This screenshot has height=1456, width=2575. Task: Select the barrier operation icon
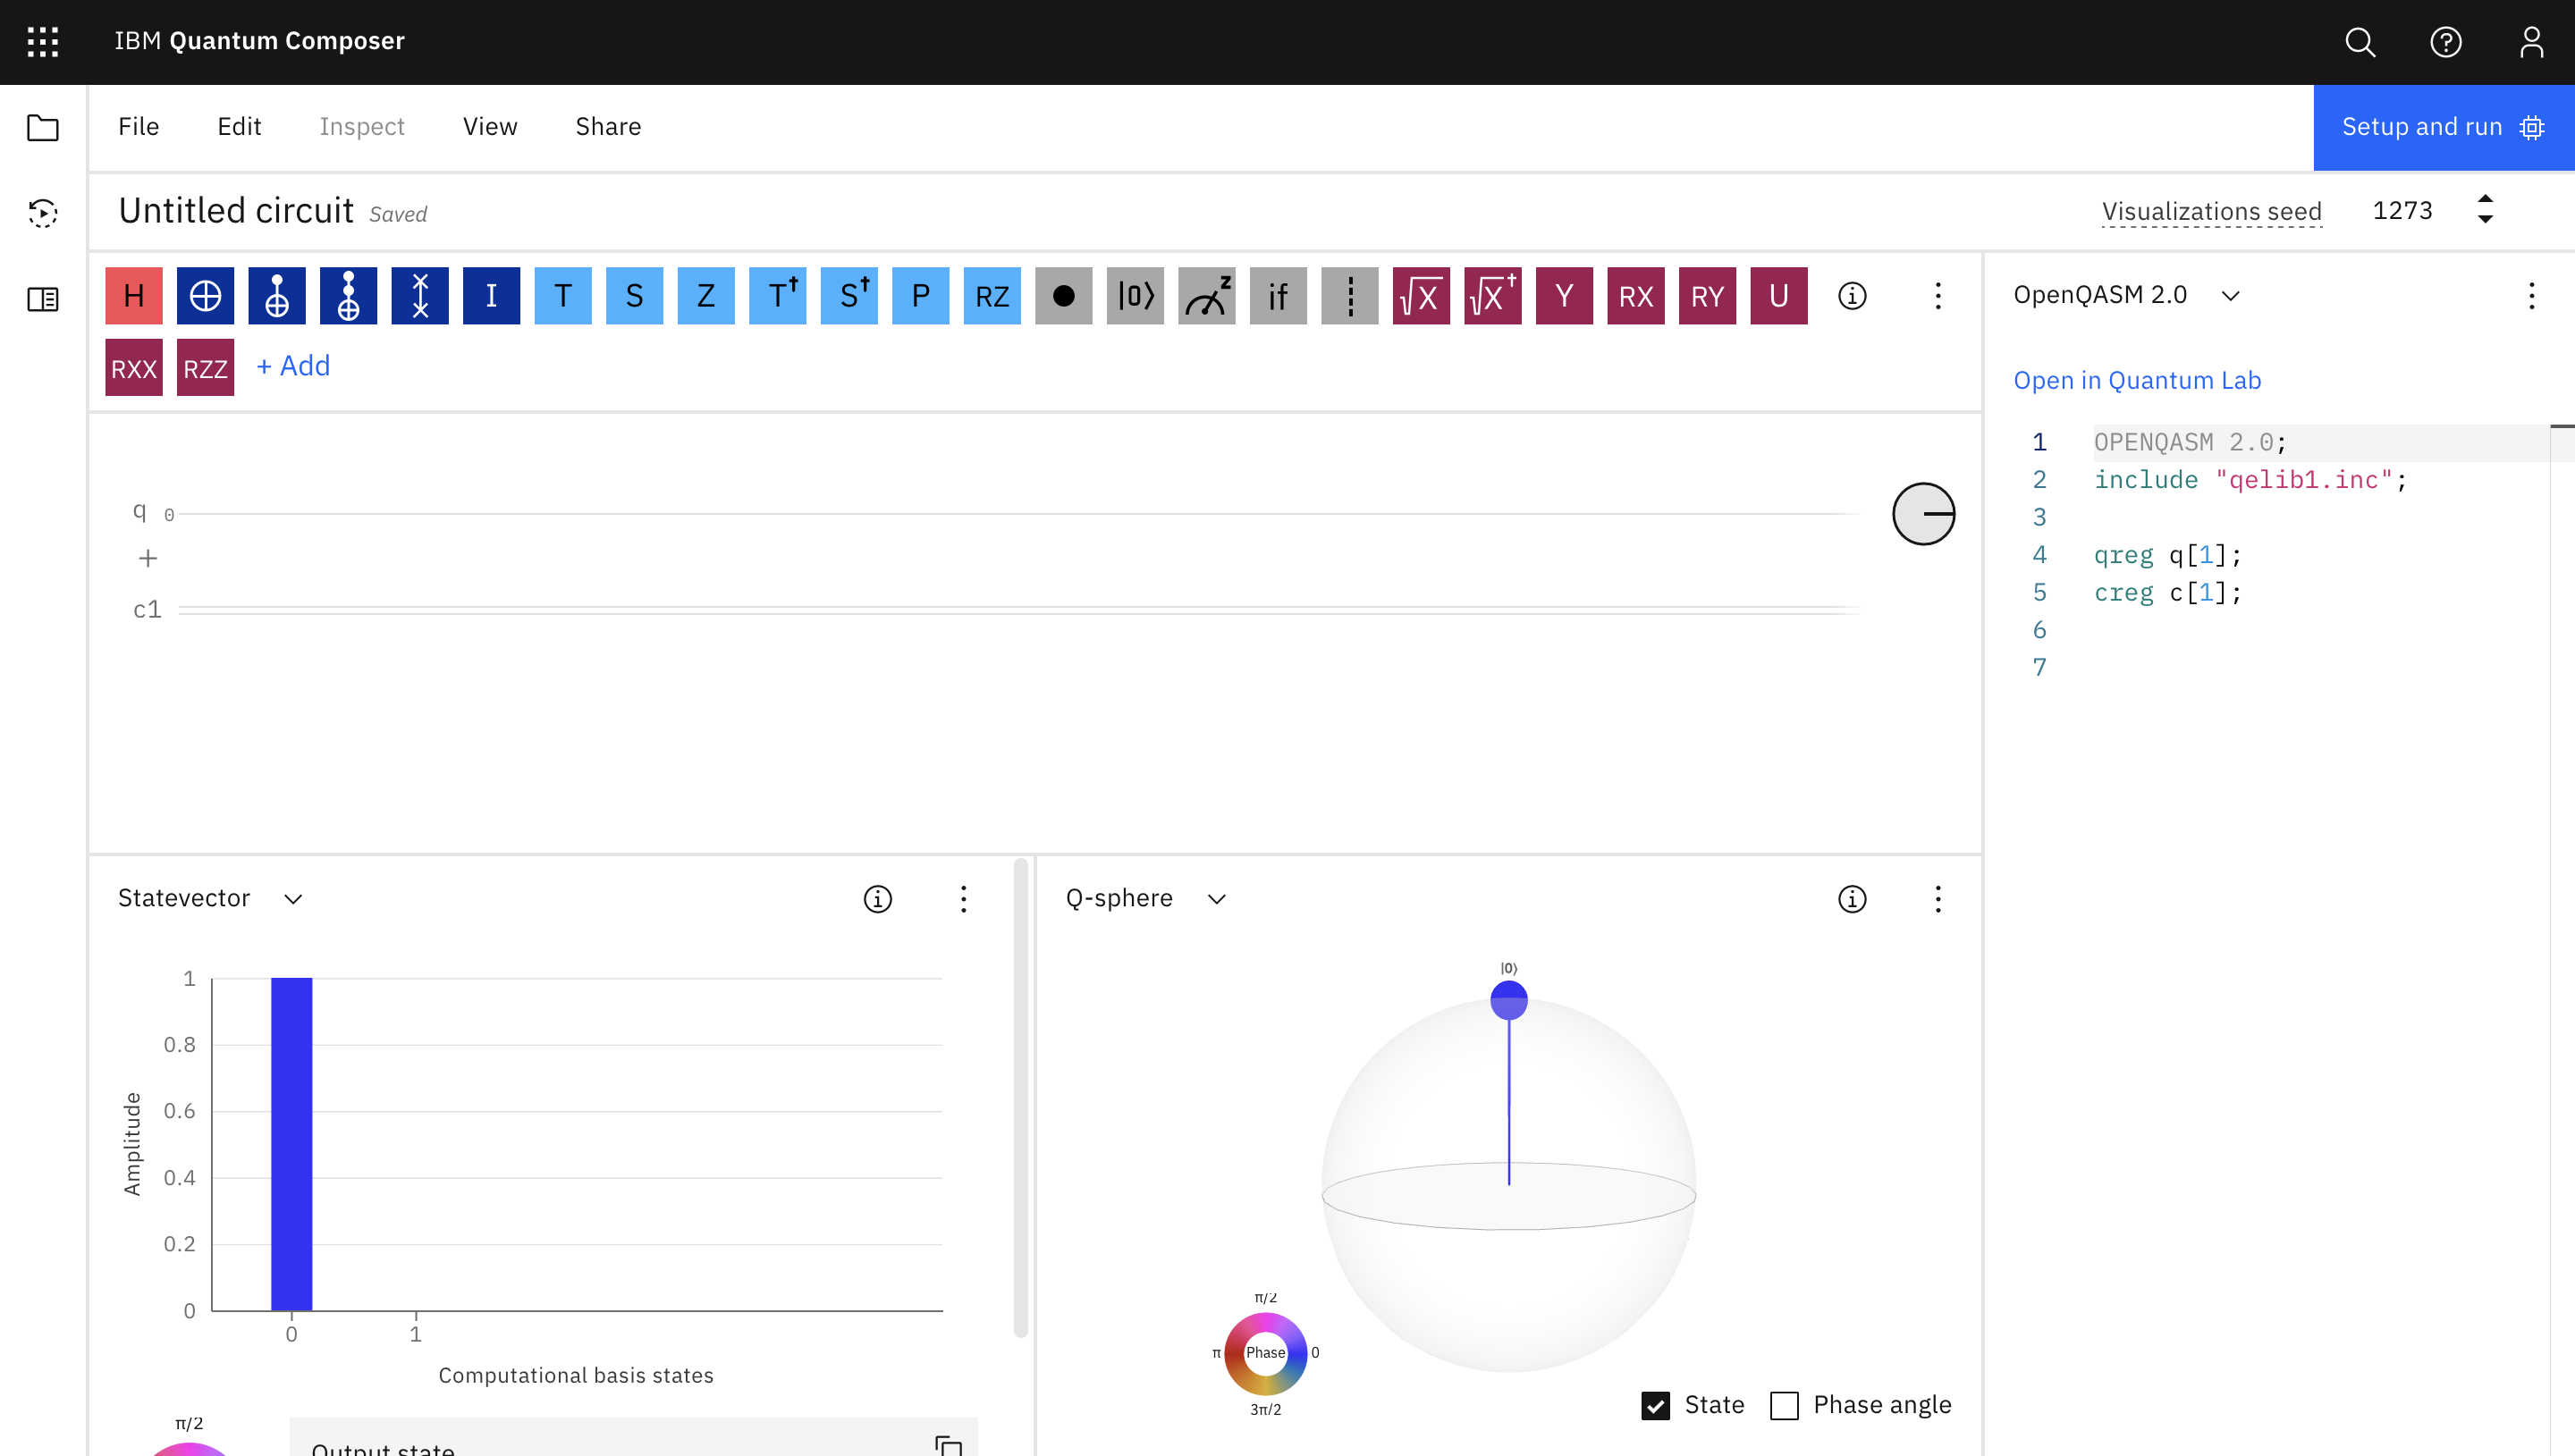click(1349, 296)
